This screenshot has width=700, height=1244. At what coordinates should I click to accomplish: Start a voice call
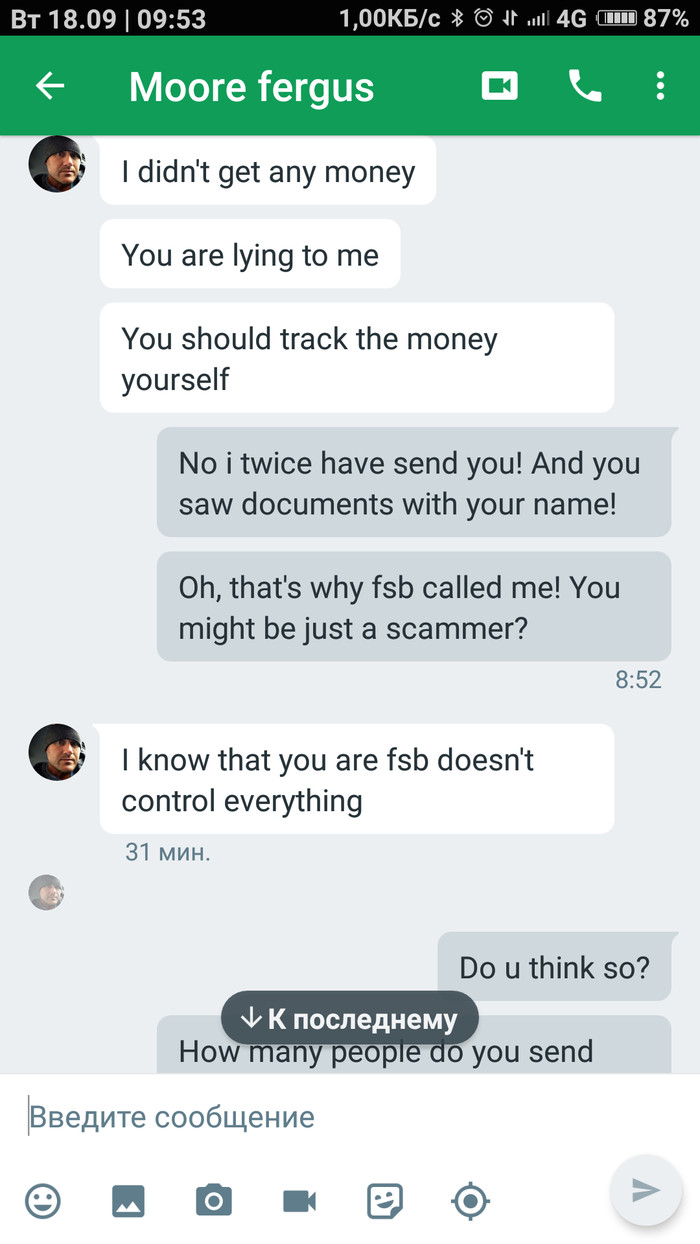tap(585, 87)
